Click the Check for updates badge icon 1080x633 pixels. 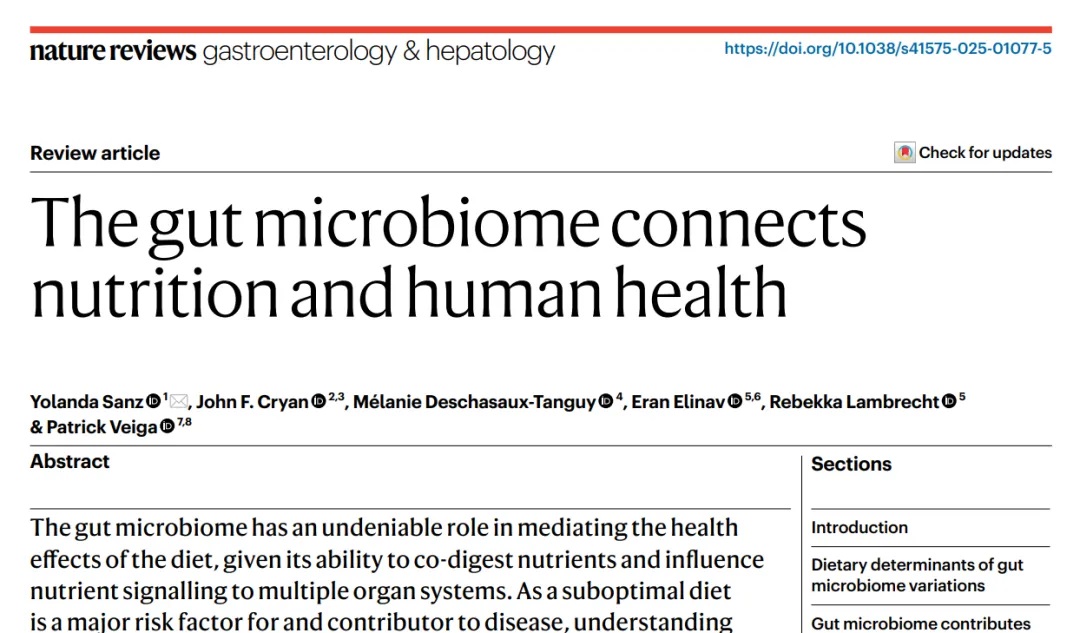tap(904, 153)
